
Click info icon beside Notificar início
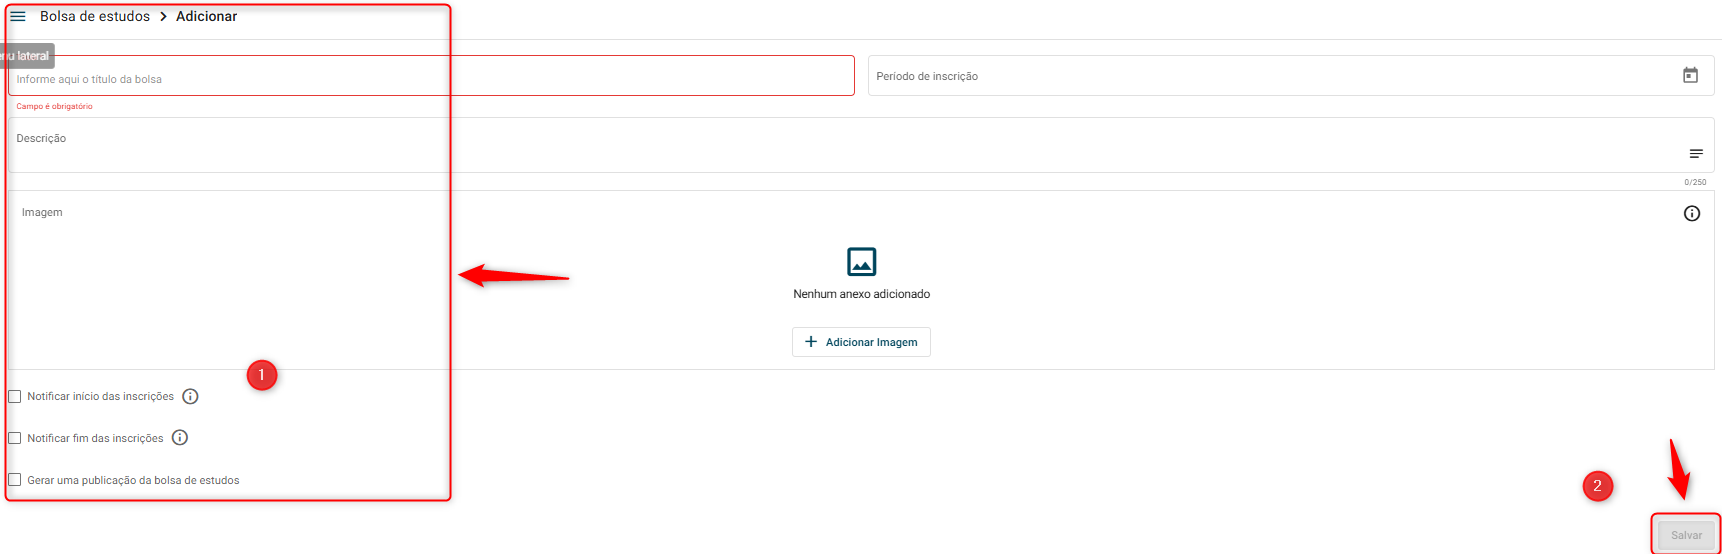coord(190,396)
